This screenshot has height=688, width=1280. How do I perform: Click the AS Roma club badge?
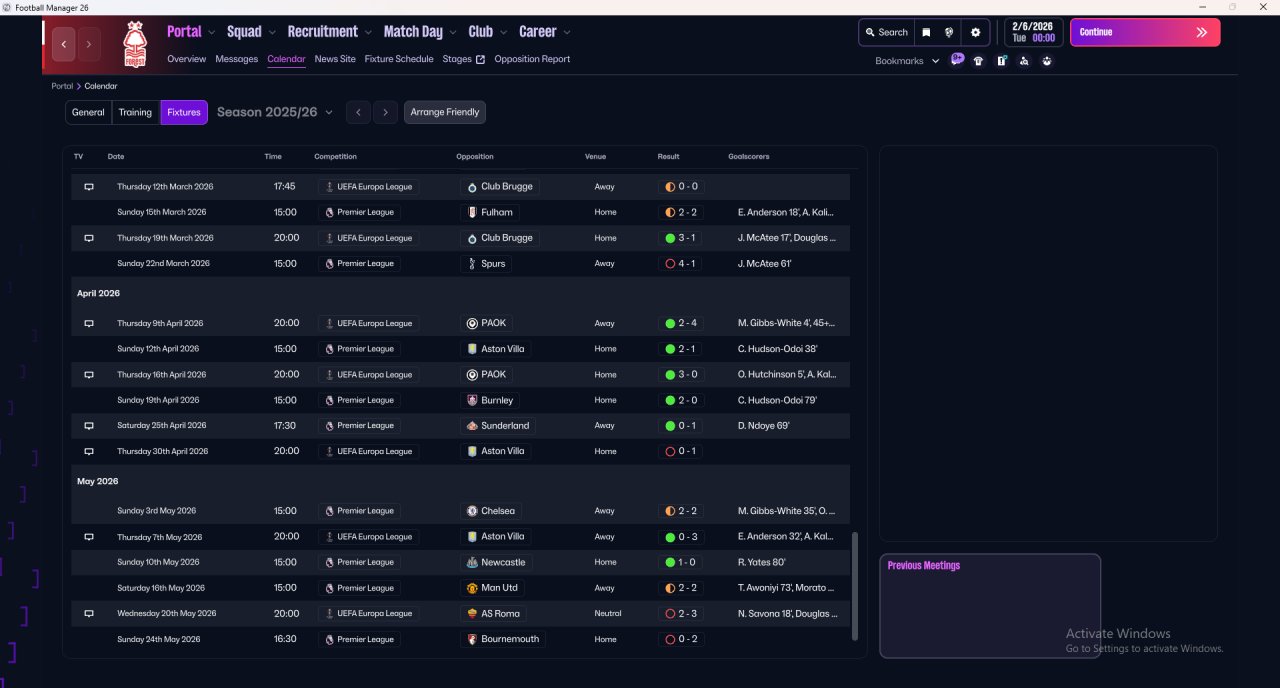point(472,614)
